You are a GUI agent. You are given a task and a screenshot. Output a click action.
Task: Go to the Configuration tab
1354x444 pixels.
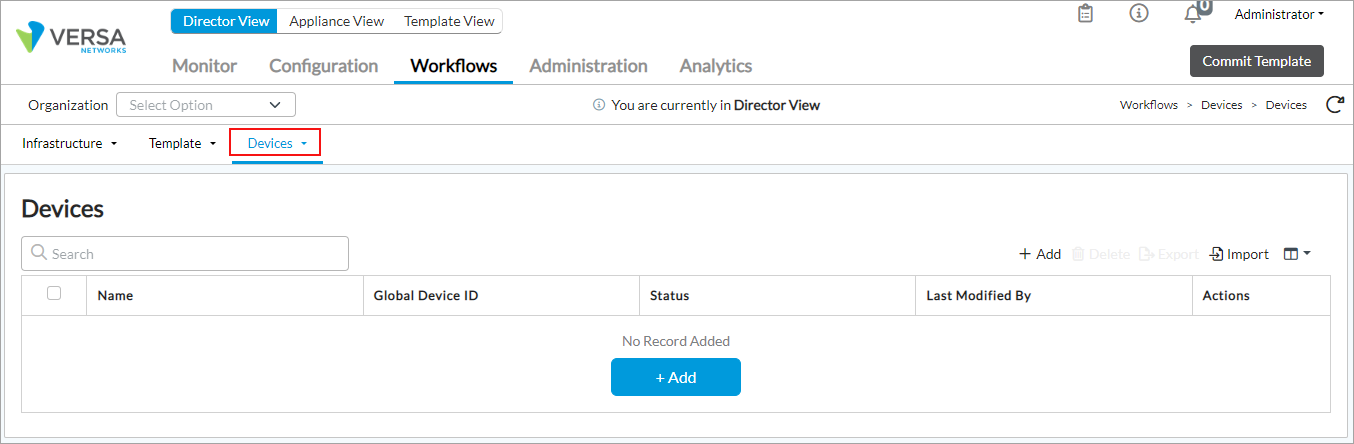[x=323, y=66]
